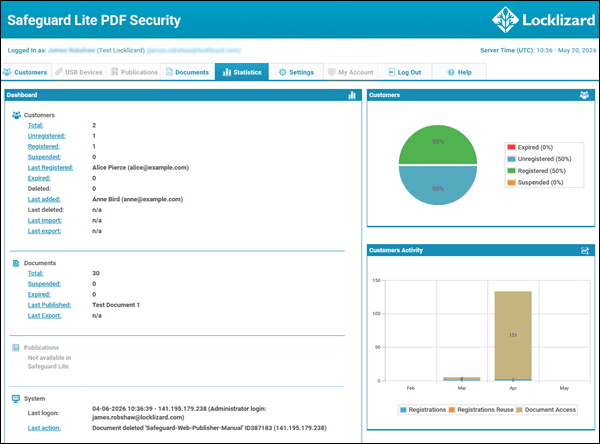Open the Last Registered link

coord(50,168)
